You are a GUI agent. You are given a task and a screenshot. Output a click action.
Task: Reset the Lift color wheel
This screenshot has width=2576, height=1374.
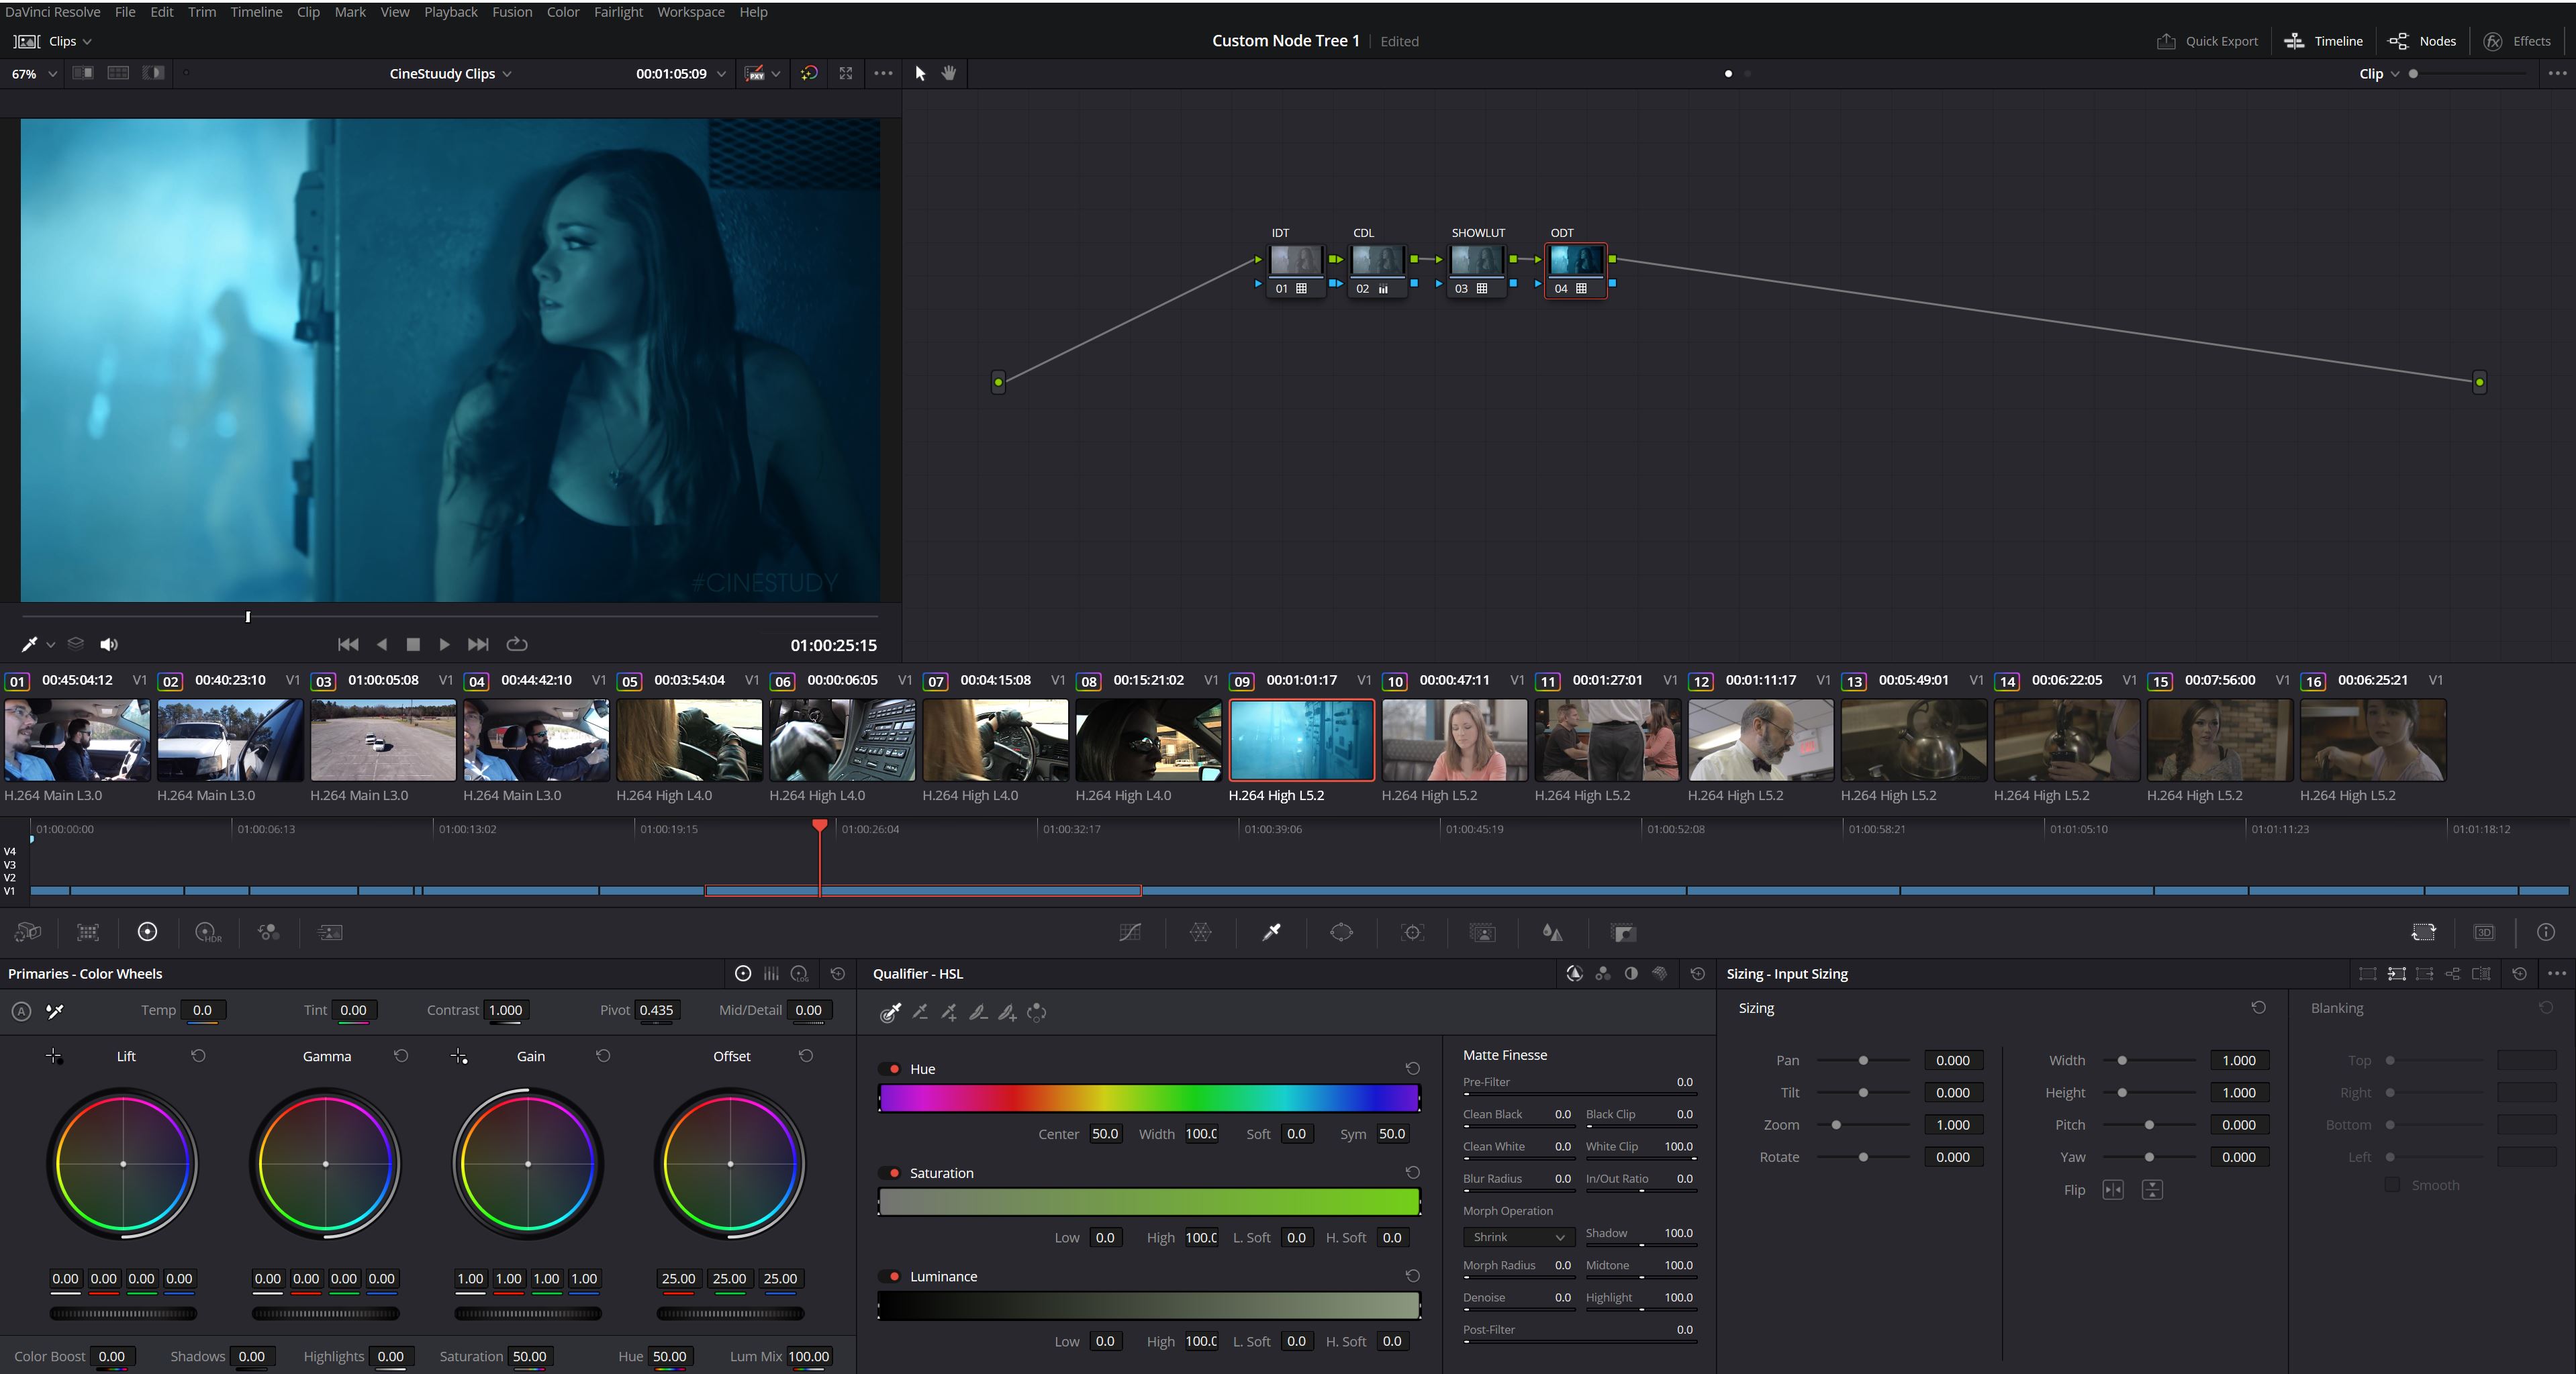(x=198, y=1056)
